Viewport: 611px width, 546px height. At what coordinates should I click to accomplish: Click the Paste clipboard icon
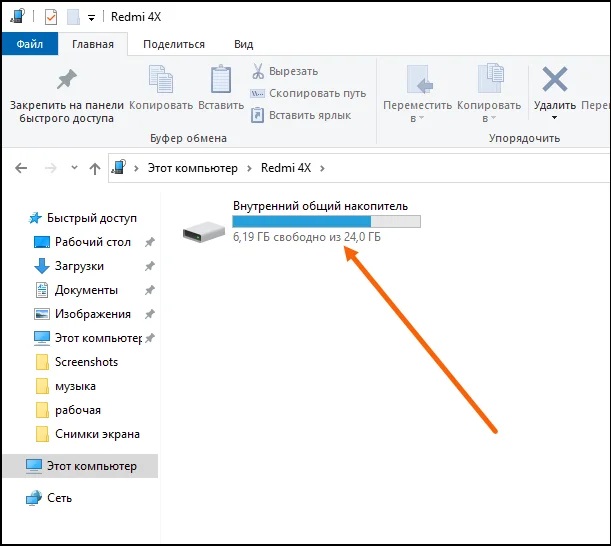[x=221, y=79]
